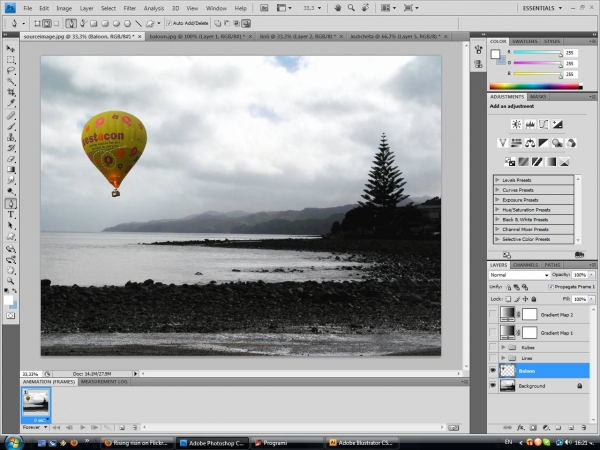Add a Curves adjustment layer
600x450 pixels.
[543, 124]
